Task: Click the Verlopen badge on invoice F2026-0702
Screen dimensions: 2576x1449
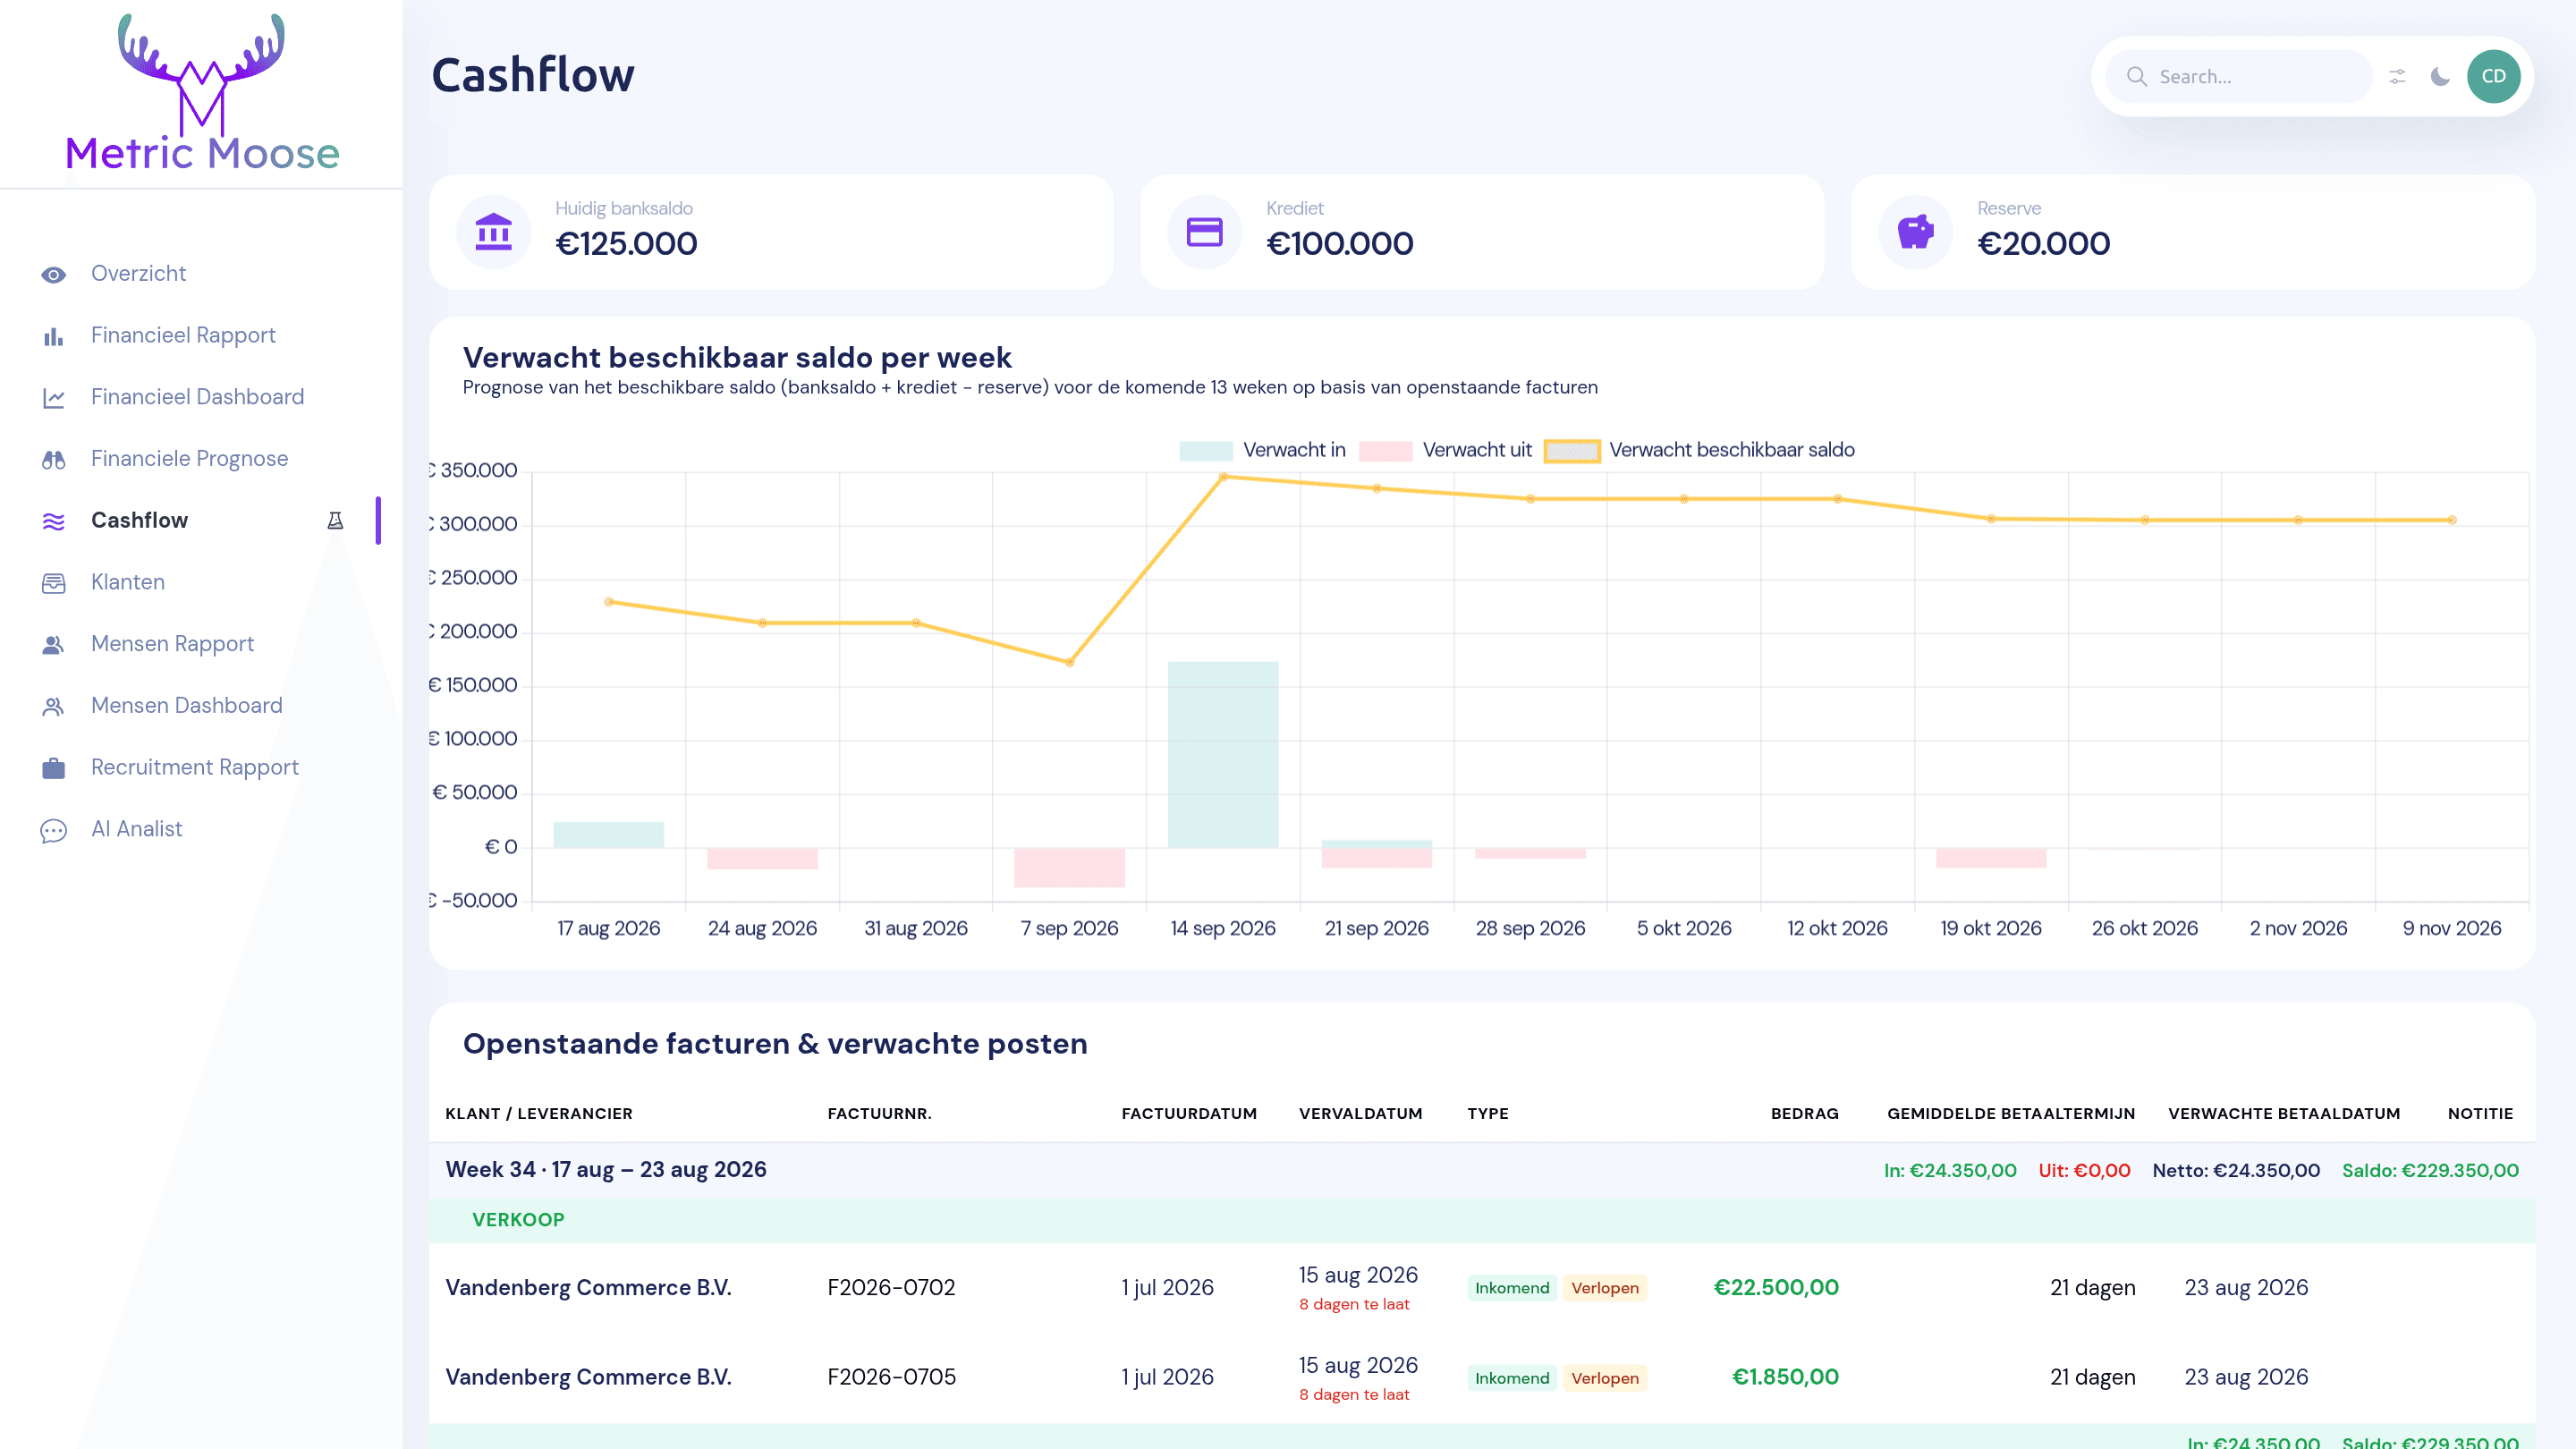Action: click(x=1604, y=1288)
